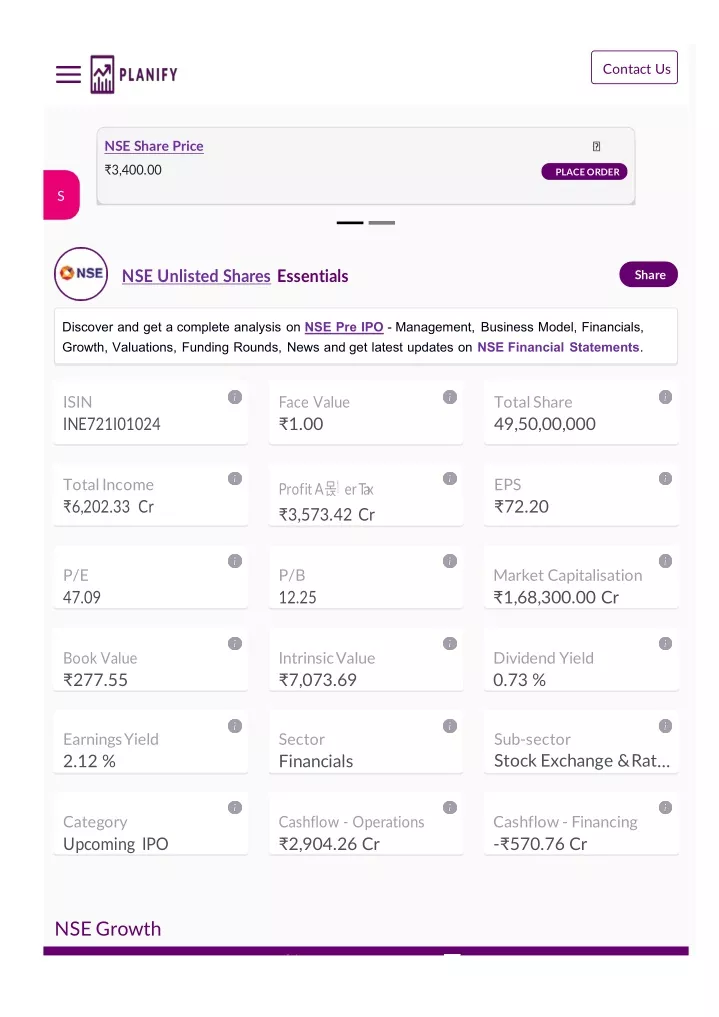The image size is (719, 1017).
Task: Show info for Market Capitalisation card
Action: tap(665, 561)
